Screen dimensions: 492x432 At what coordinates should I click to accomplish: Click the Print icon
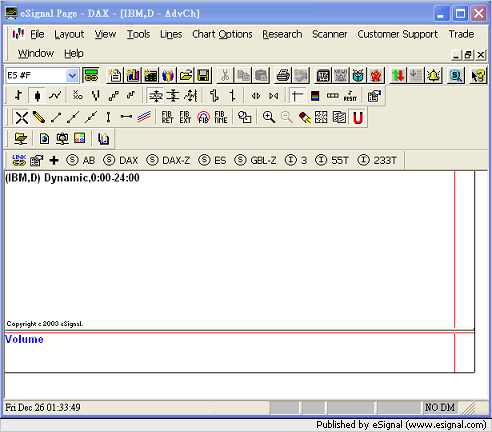(283, 75)
